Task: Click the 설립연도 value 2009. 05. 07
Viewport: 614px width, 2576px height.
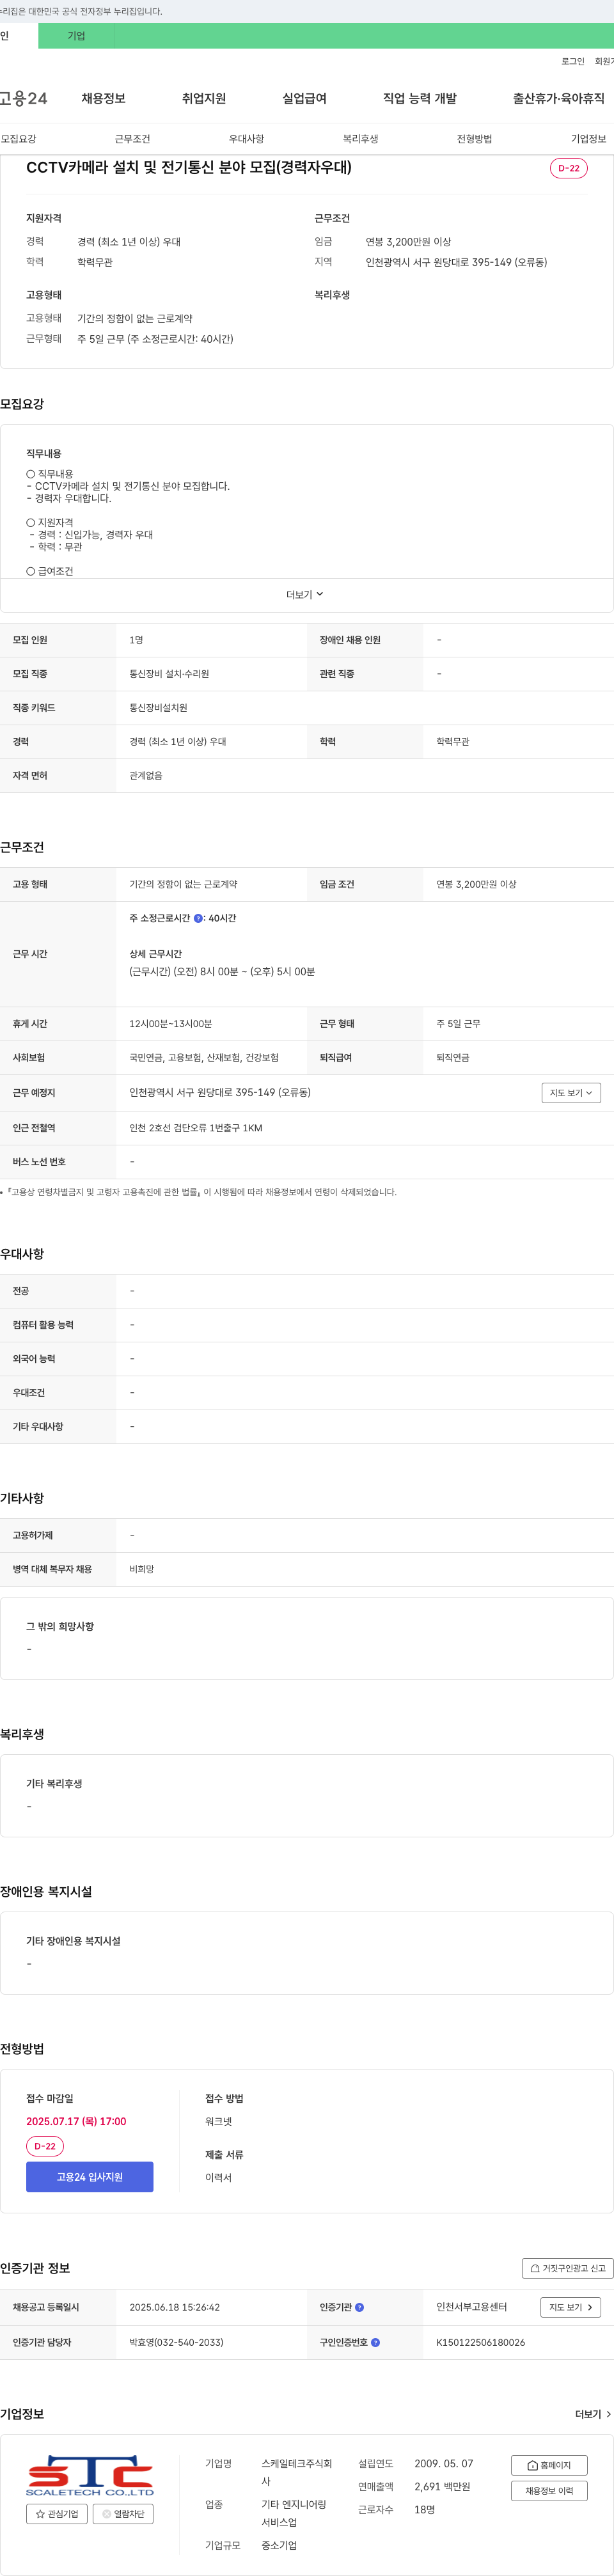Action: tap(444, 2463)
